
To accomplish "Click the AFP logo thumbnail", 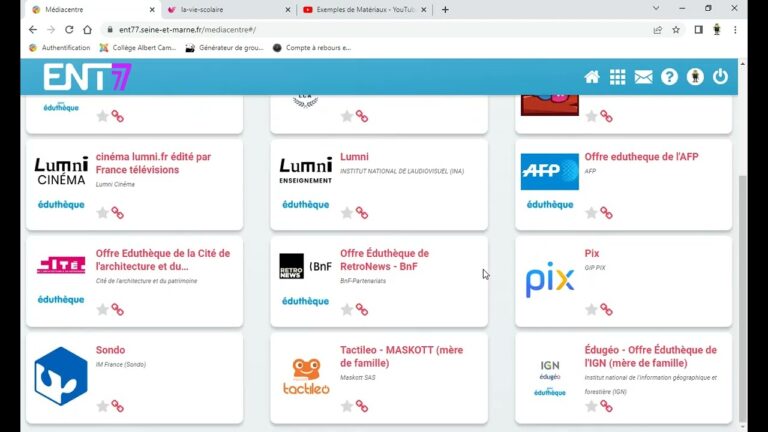I will click(x=550, y=171).
